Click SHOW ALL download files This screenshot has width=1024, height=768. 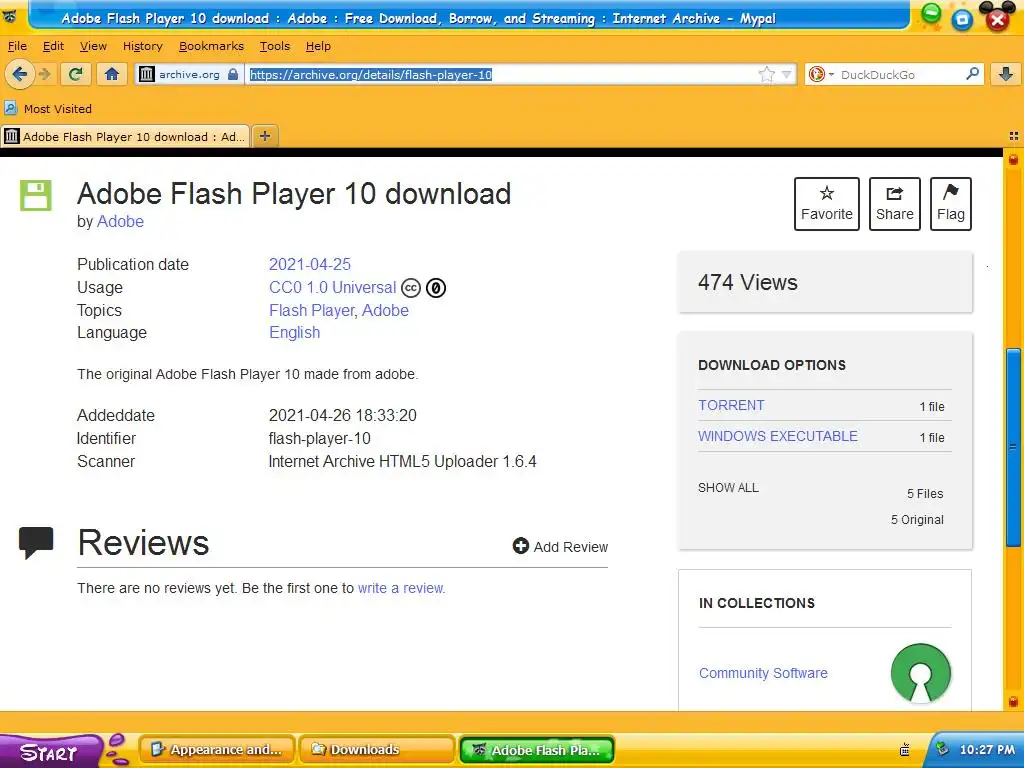pos(728,488)
